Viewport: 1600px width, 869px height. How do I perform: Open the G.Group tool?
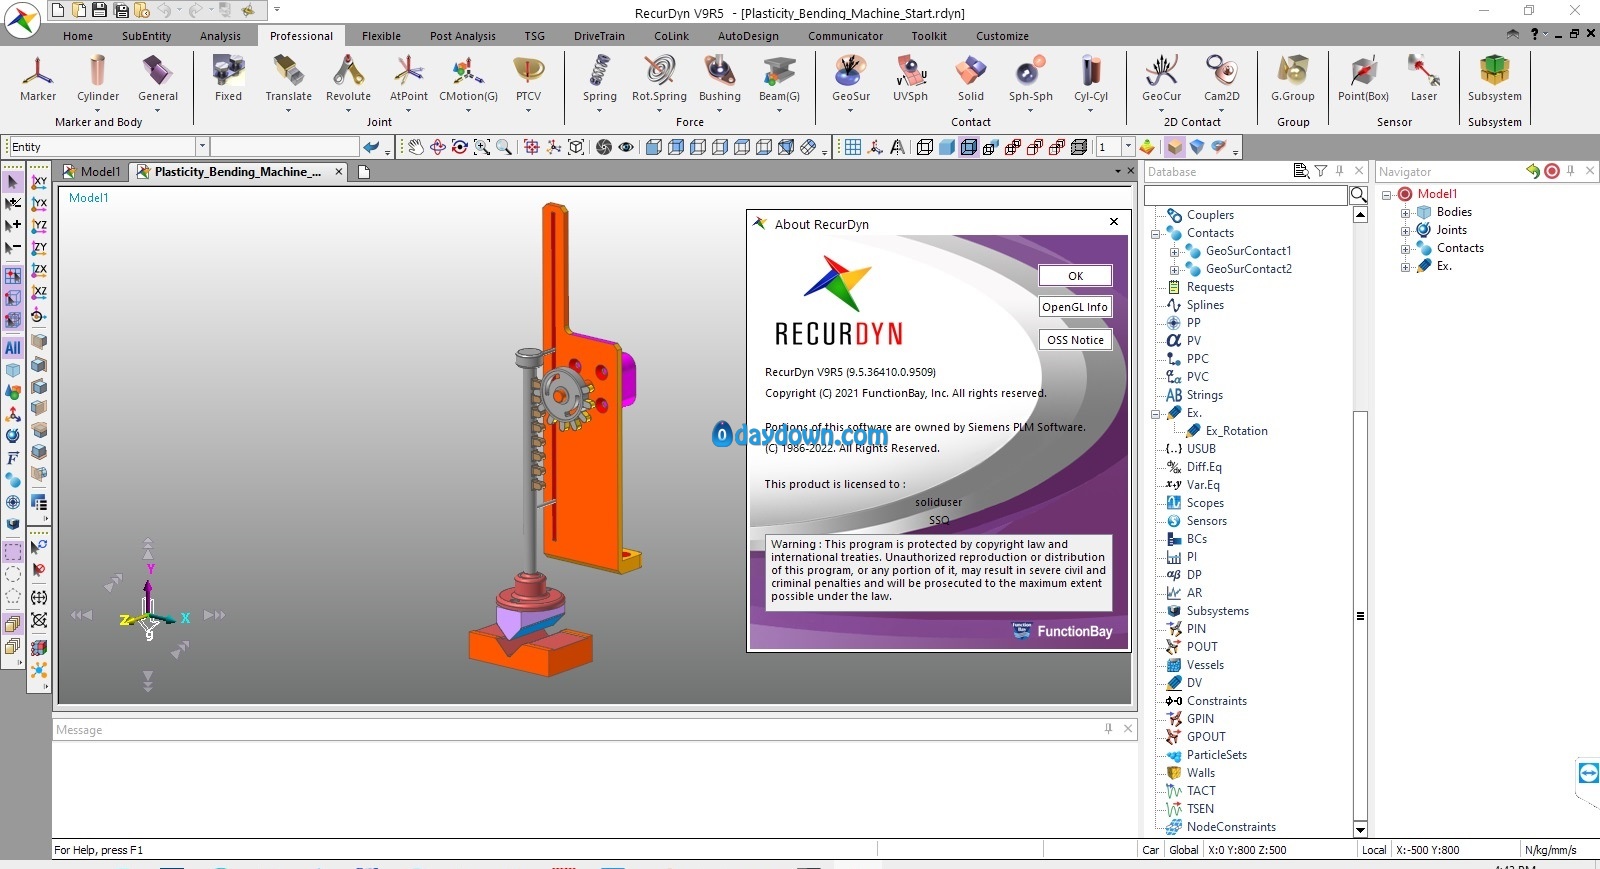tap(1292, 78)
